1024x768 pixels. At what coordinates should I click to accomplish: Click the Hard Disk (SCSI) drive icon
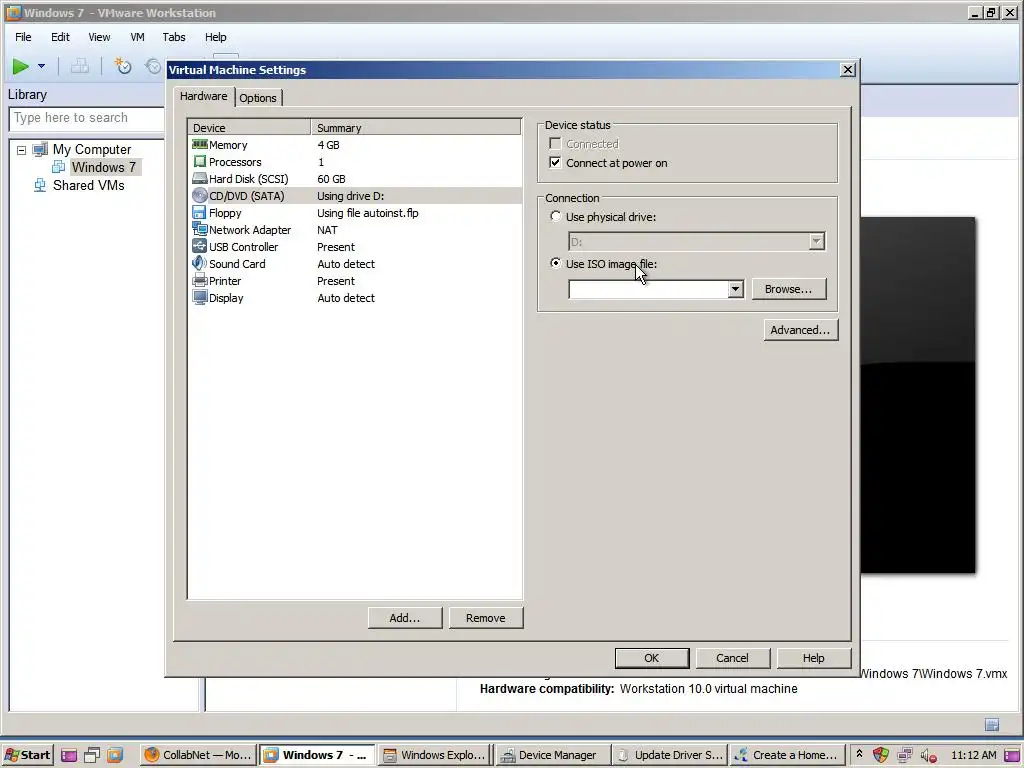point(200,178)
